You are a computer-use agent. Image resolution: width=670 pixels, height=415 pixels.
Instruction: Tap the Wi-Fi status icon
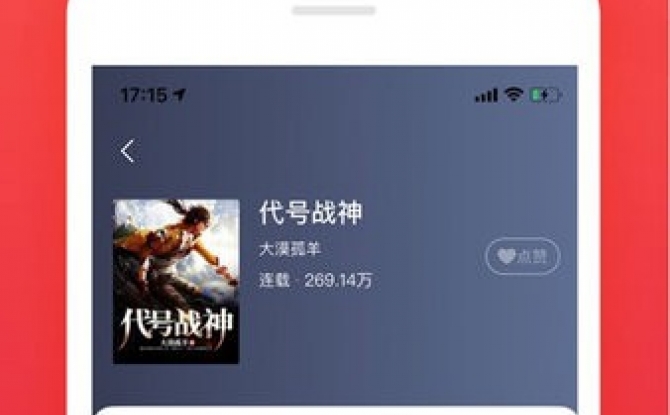point(513,94)
